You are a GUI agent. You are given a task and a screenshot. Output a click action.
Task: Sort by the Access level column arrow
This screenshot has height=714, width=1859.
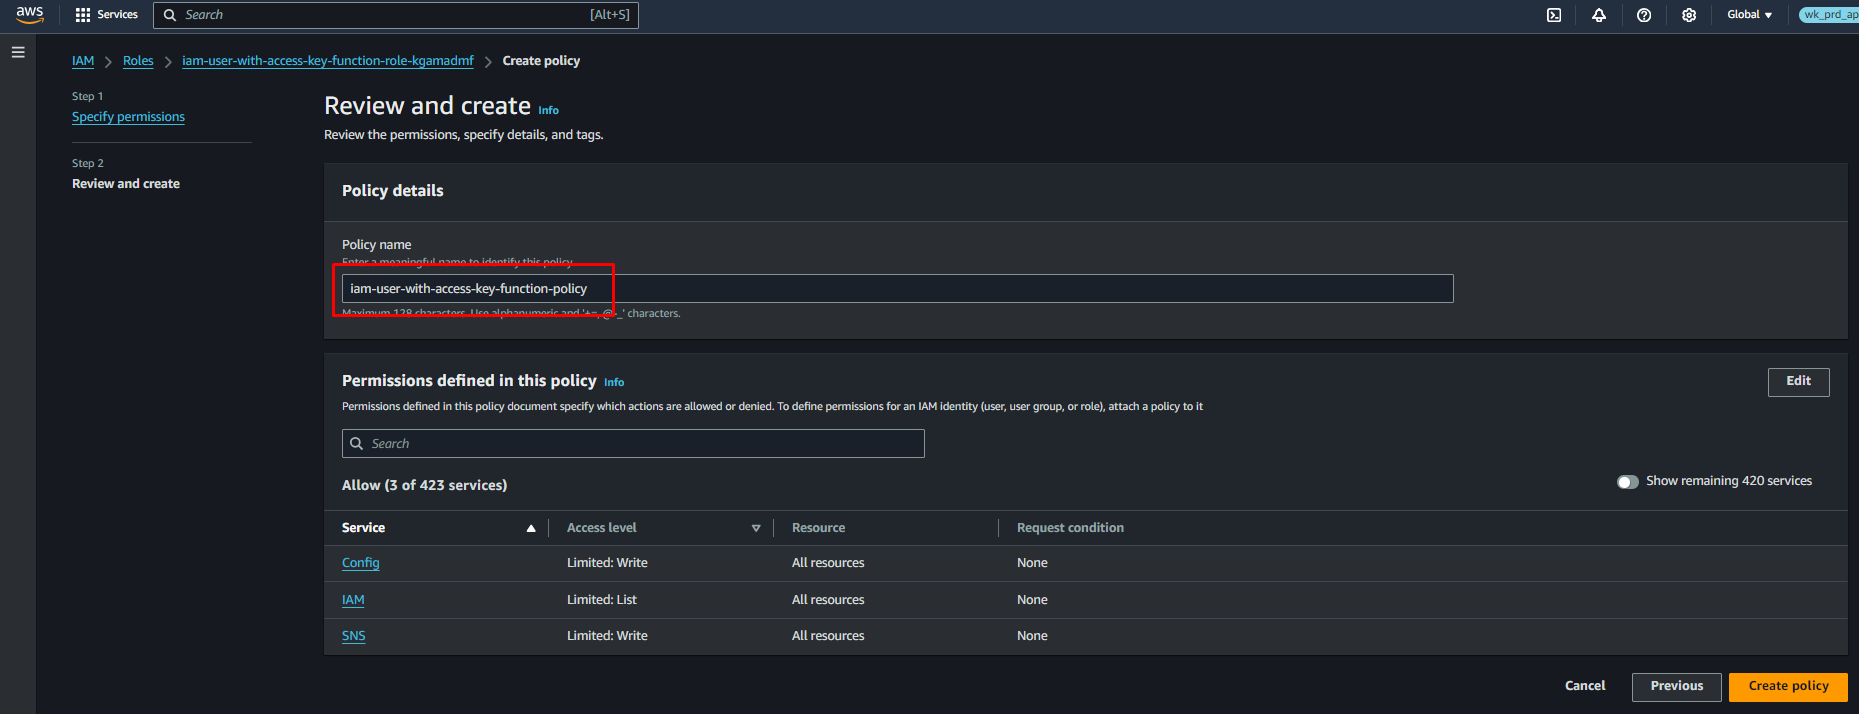pos(756,528)
